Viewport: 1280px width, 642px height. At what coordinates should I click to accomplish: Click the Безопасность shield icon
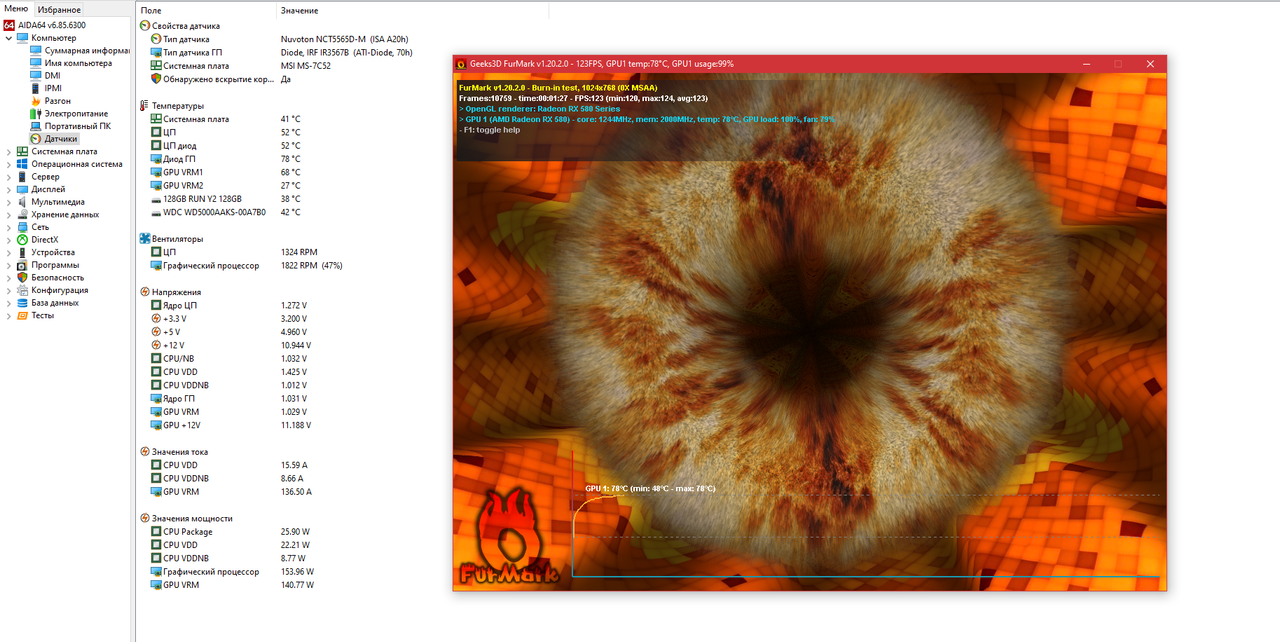(22, 277)
